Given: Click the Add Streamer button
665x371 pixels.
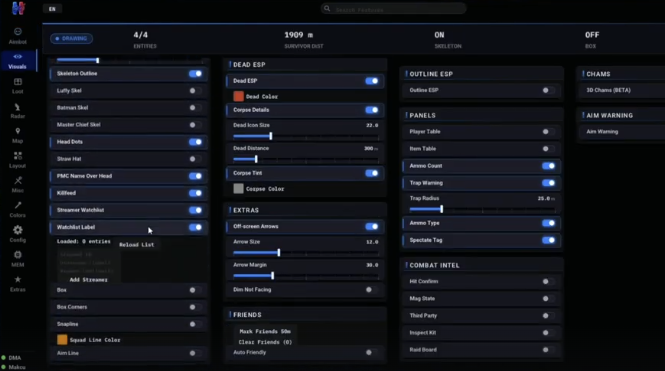Looking at the screenshot, I should (89, 280).
